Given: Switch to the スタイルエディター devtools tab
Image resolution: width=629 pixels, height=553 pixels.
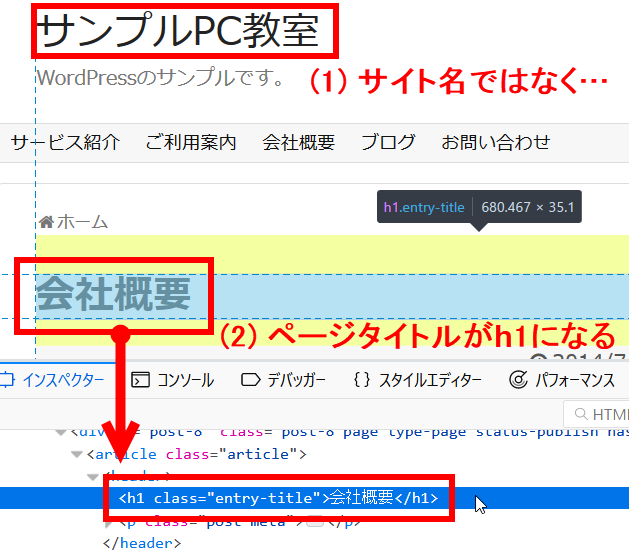Looking at the screenshot, I should pos(430,380).
